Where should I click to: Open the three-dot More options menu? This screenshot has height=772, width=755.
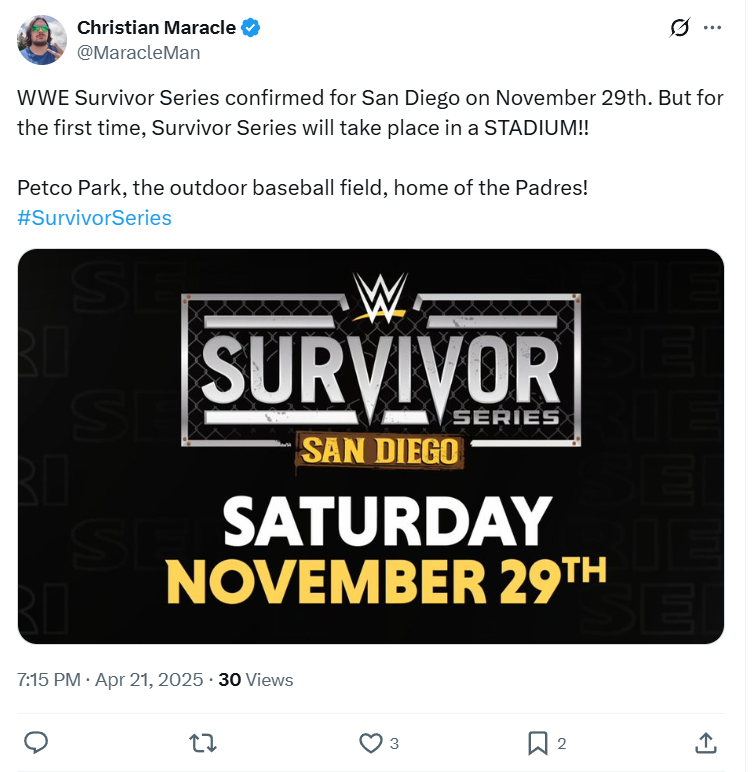pos(712,28)
